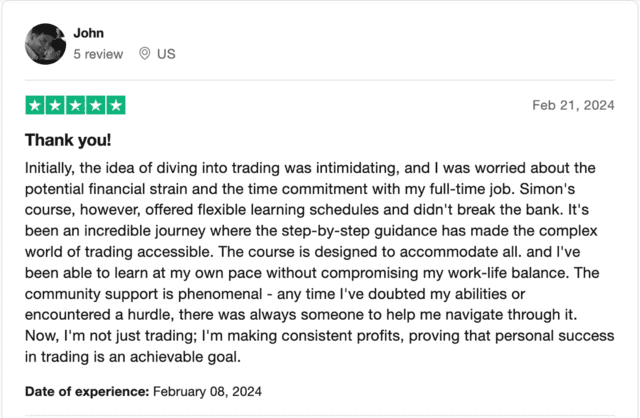
Task: Click the second green rating star
Action: [55, 105]
